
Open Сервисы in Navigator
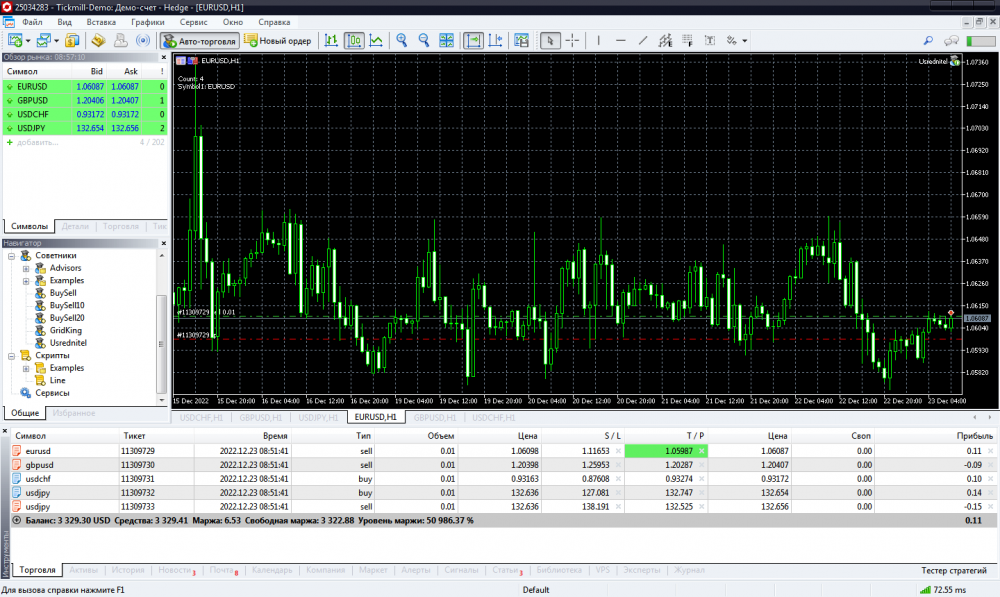(52, 393)
